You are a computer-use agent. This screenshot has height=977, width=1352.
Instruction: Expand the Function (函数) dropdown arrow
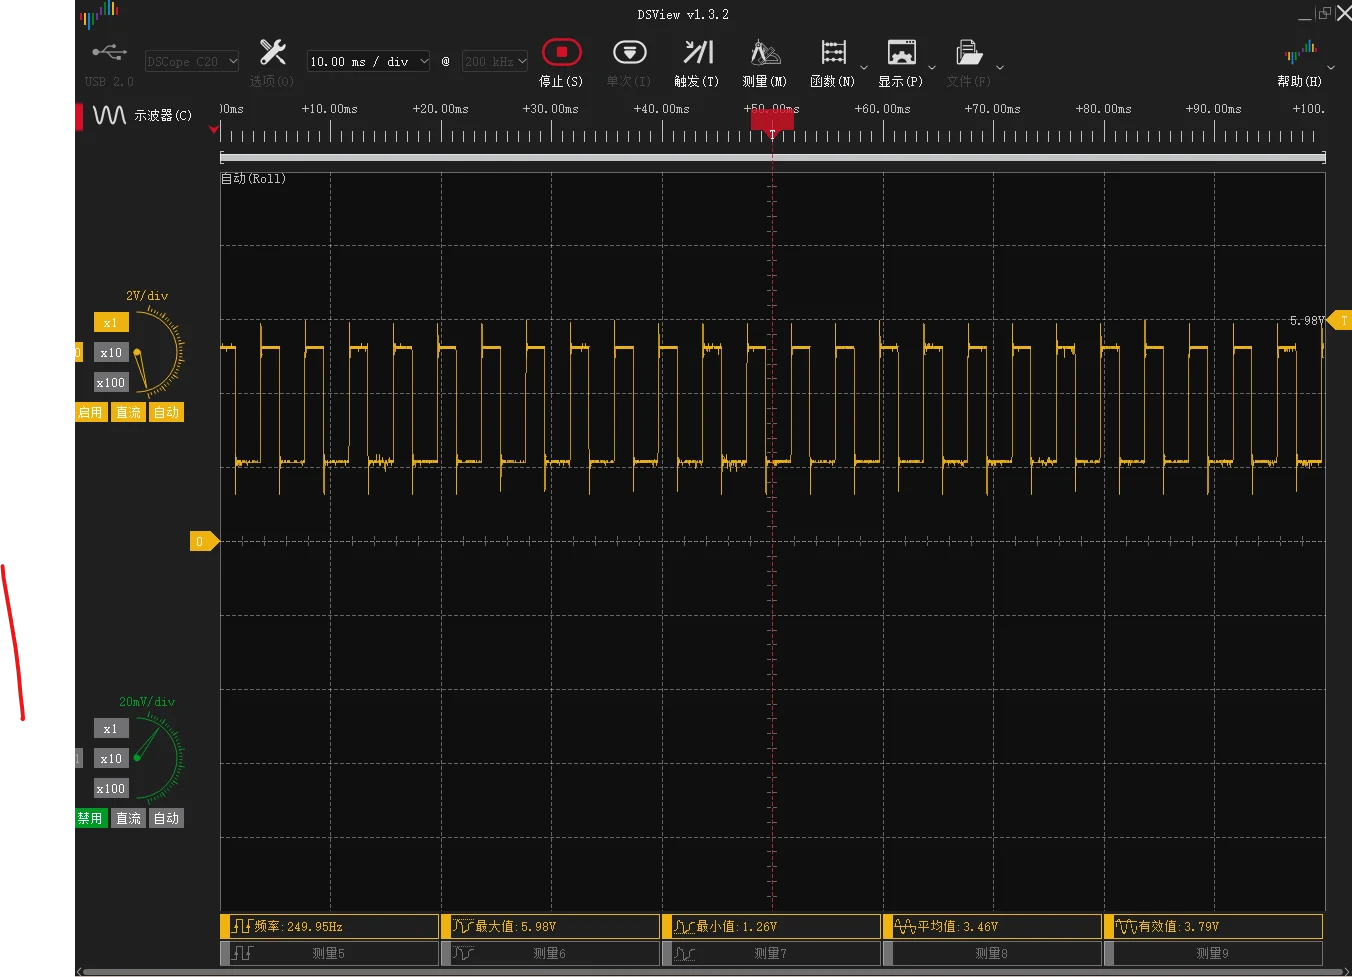(x=864, y=68)
